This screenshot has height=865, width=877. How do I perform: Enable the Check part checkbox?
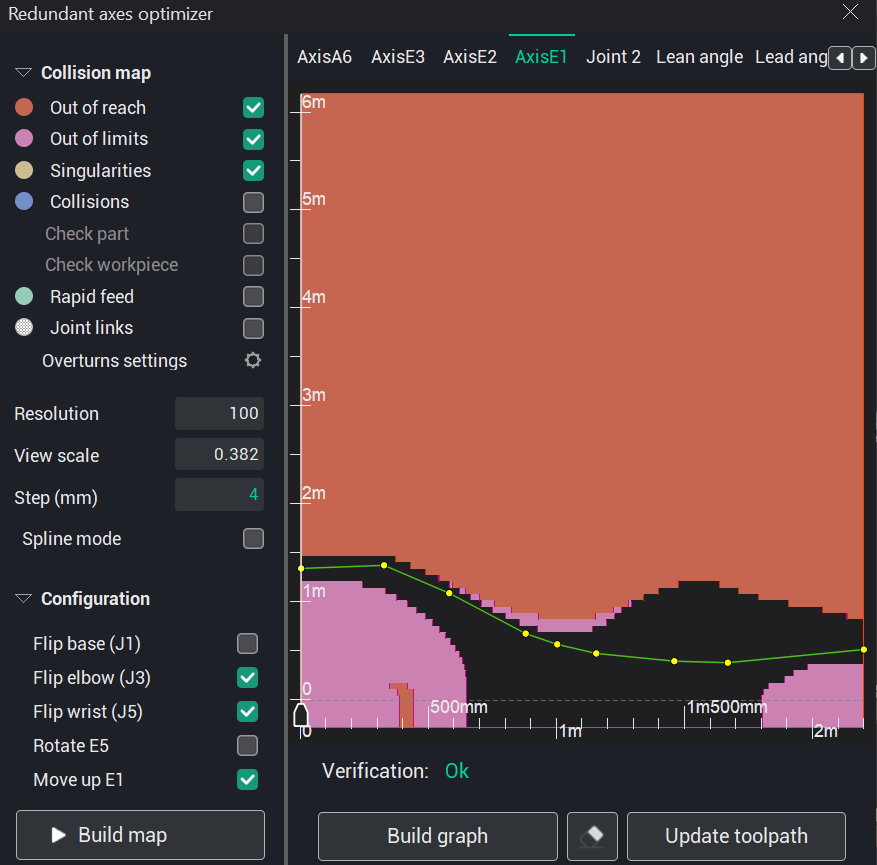coord(253,234)
